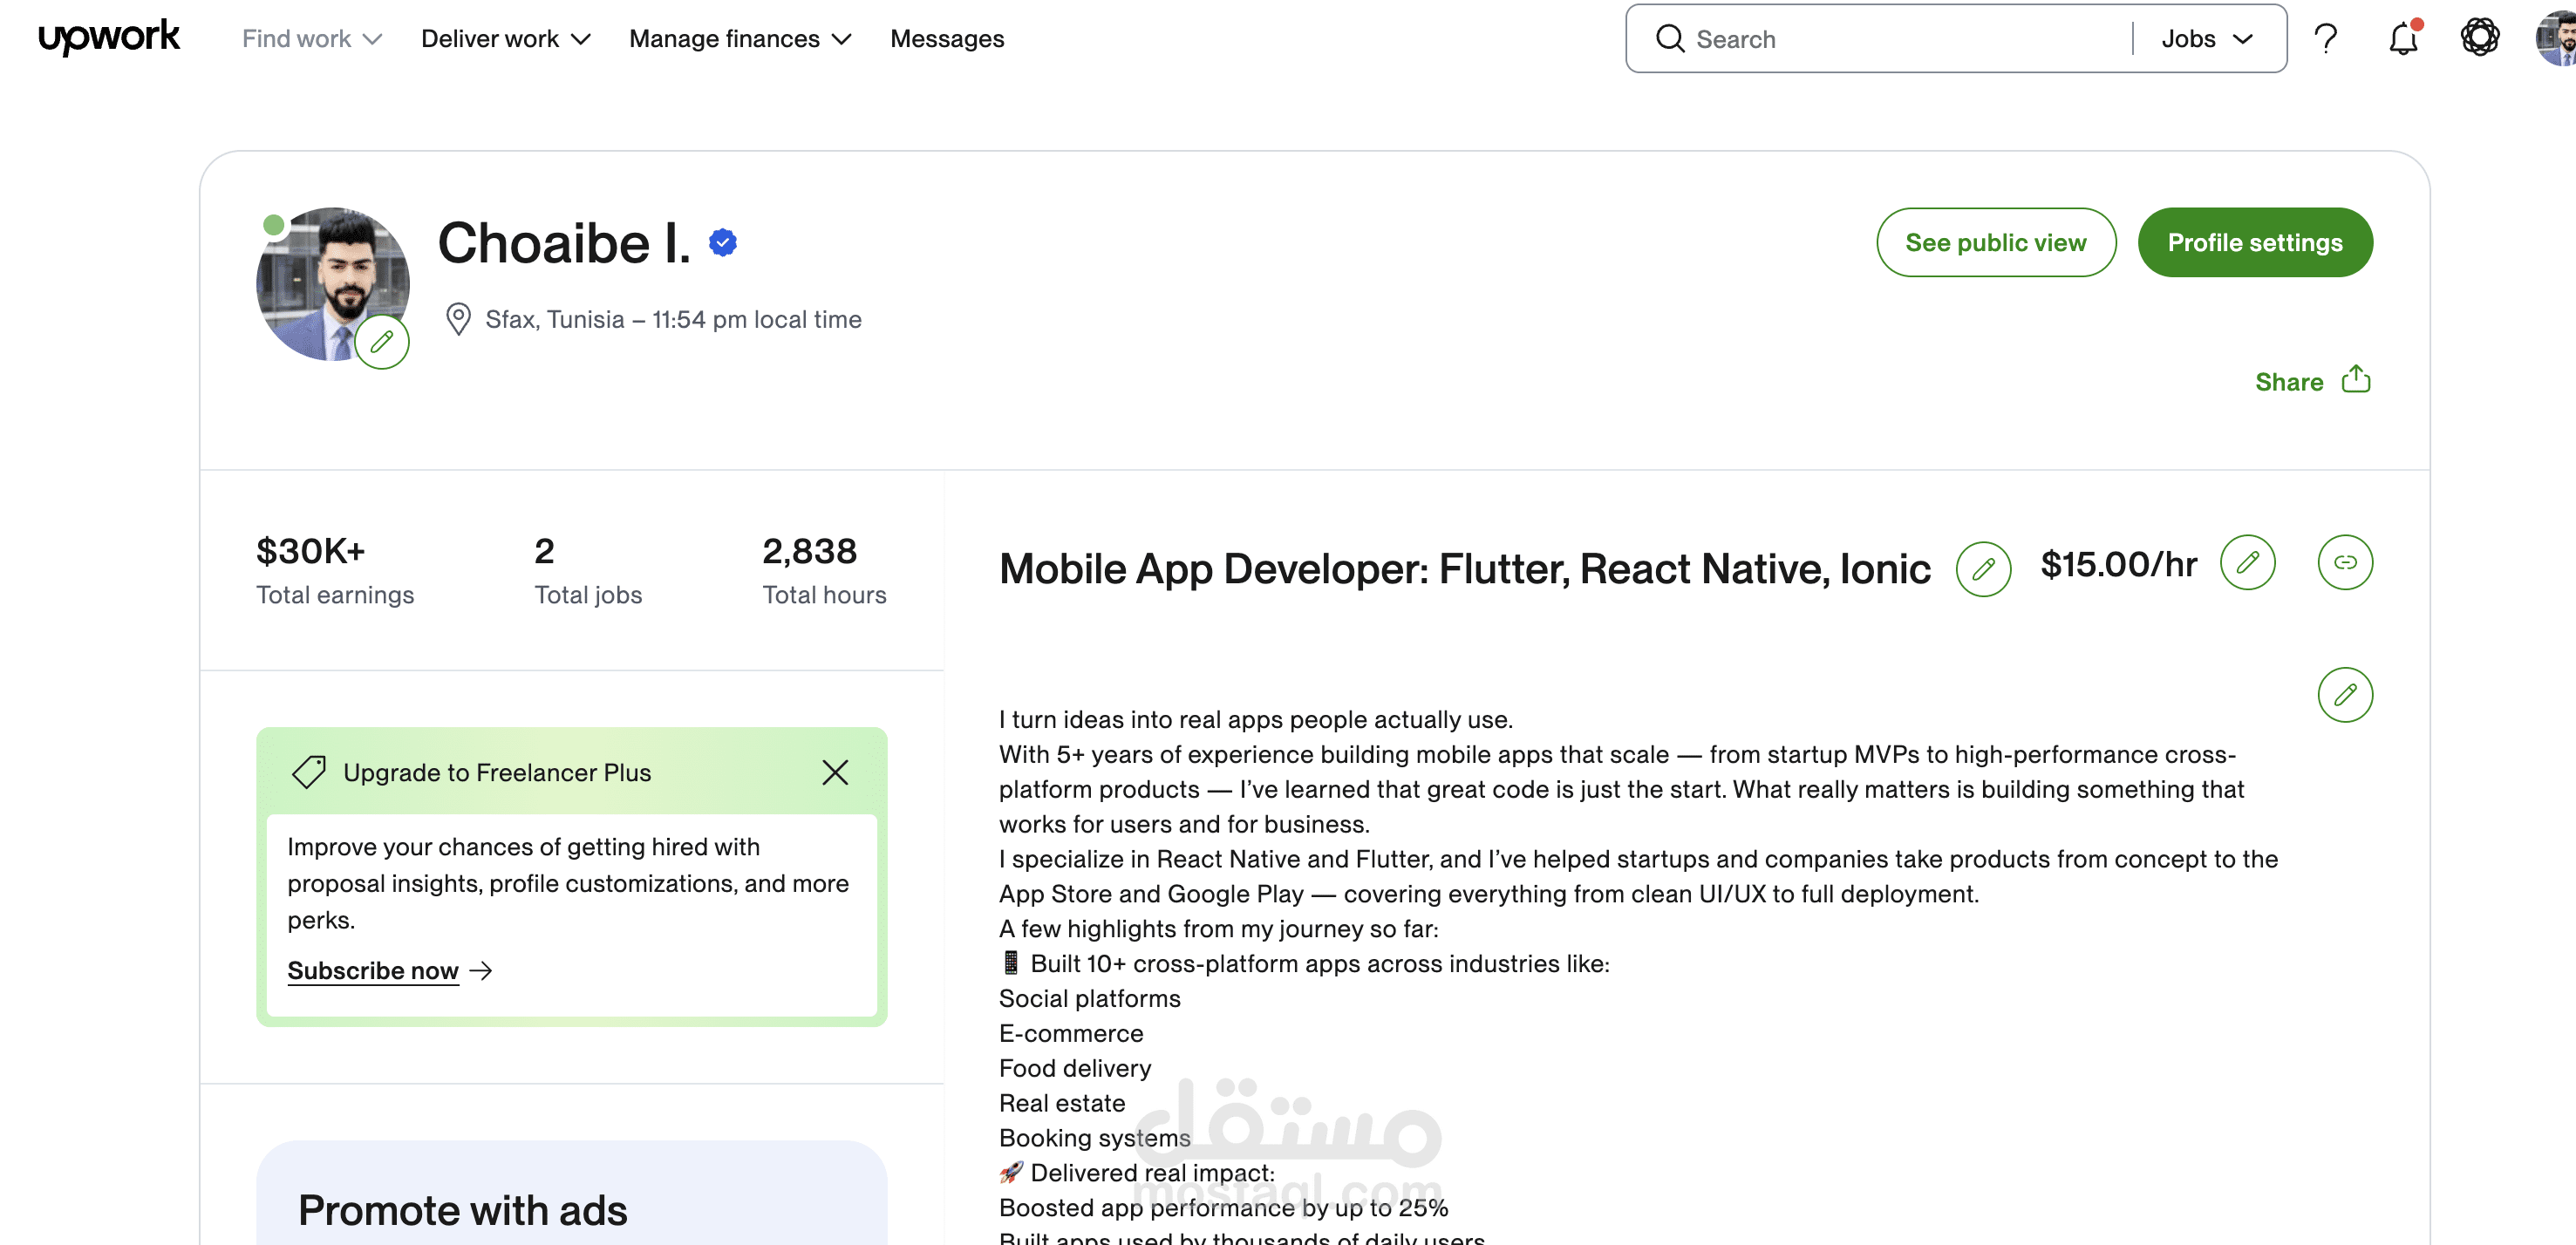Click 'Upgrade to Freelancer Plus' title
2576x1245 pixels.
496,772
